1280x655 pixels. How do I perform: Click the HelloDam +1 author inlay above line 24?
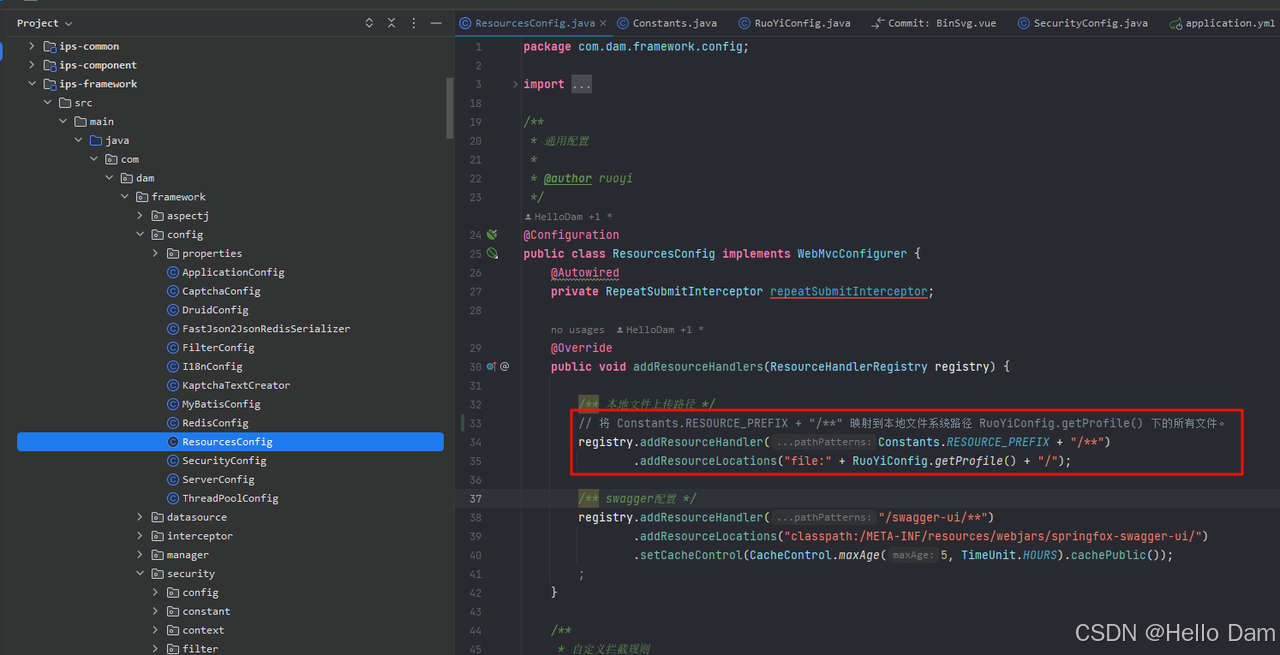pos(567,216)
